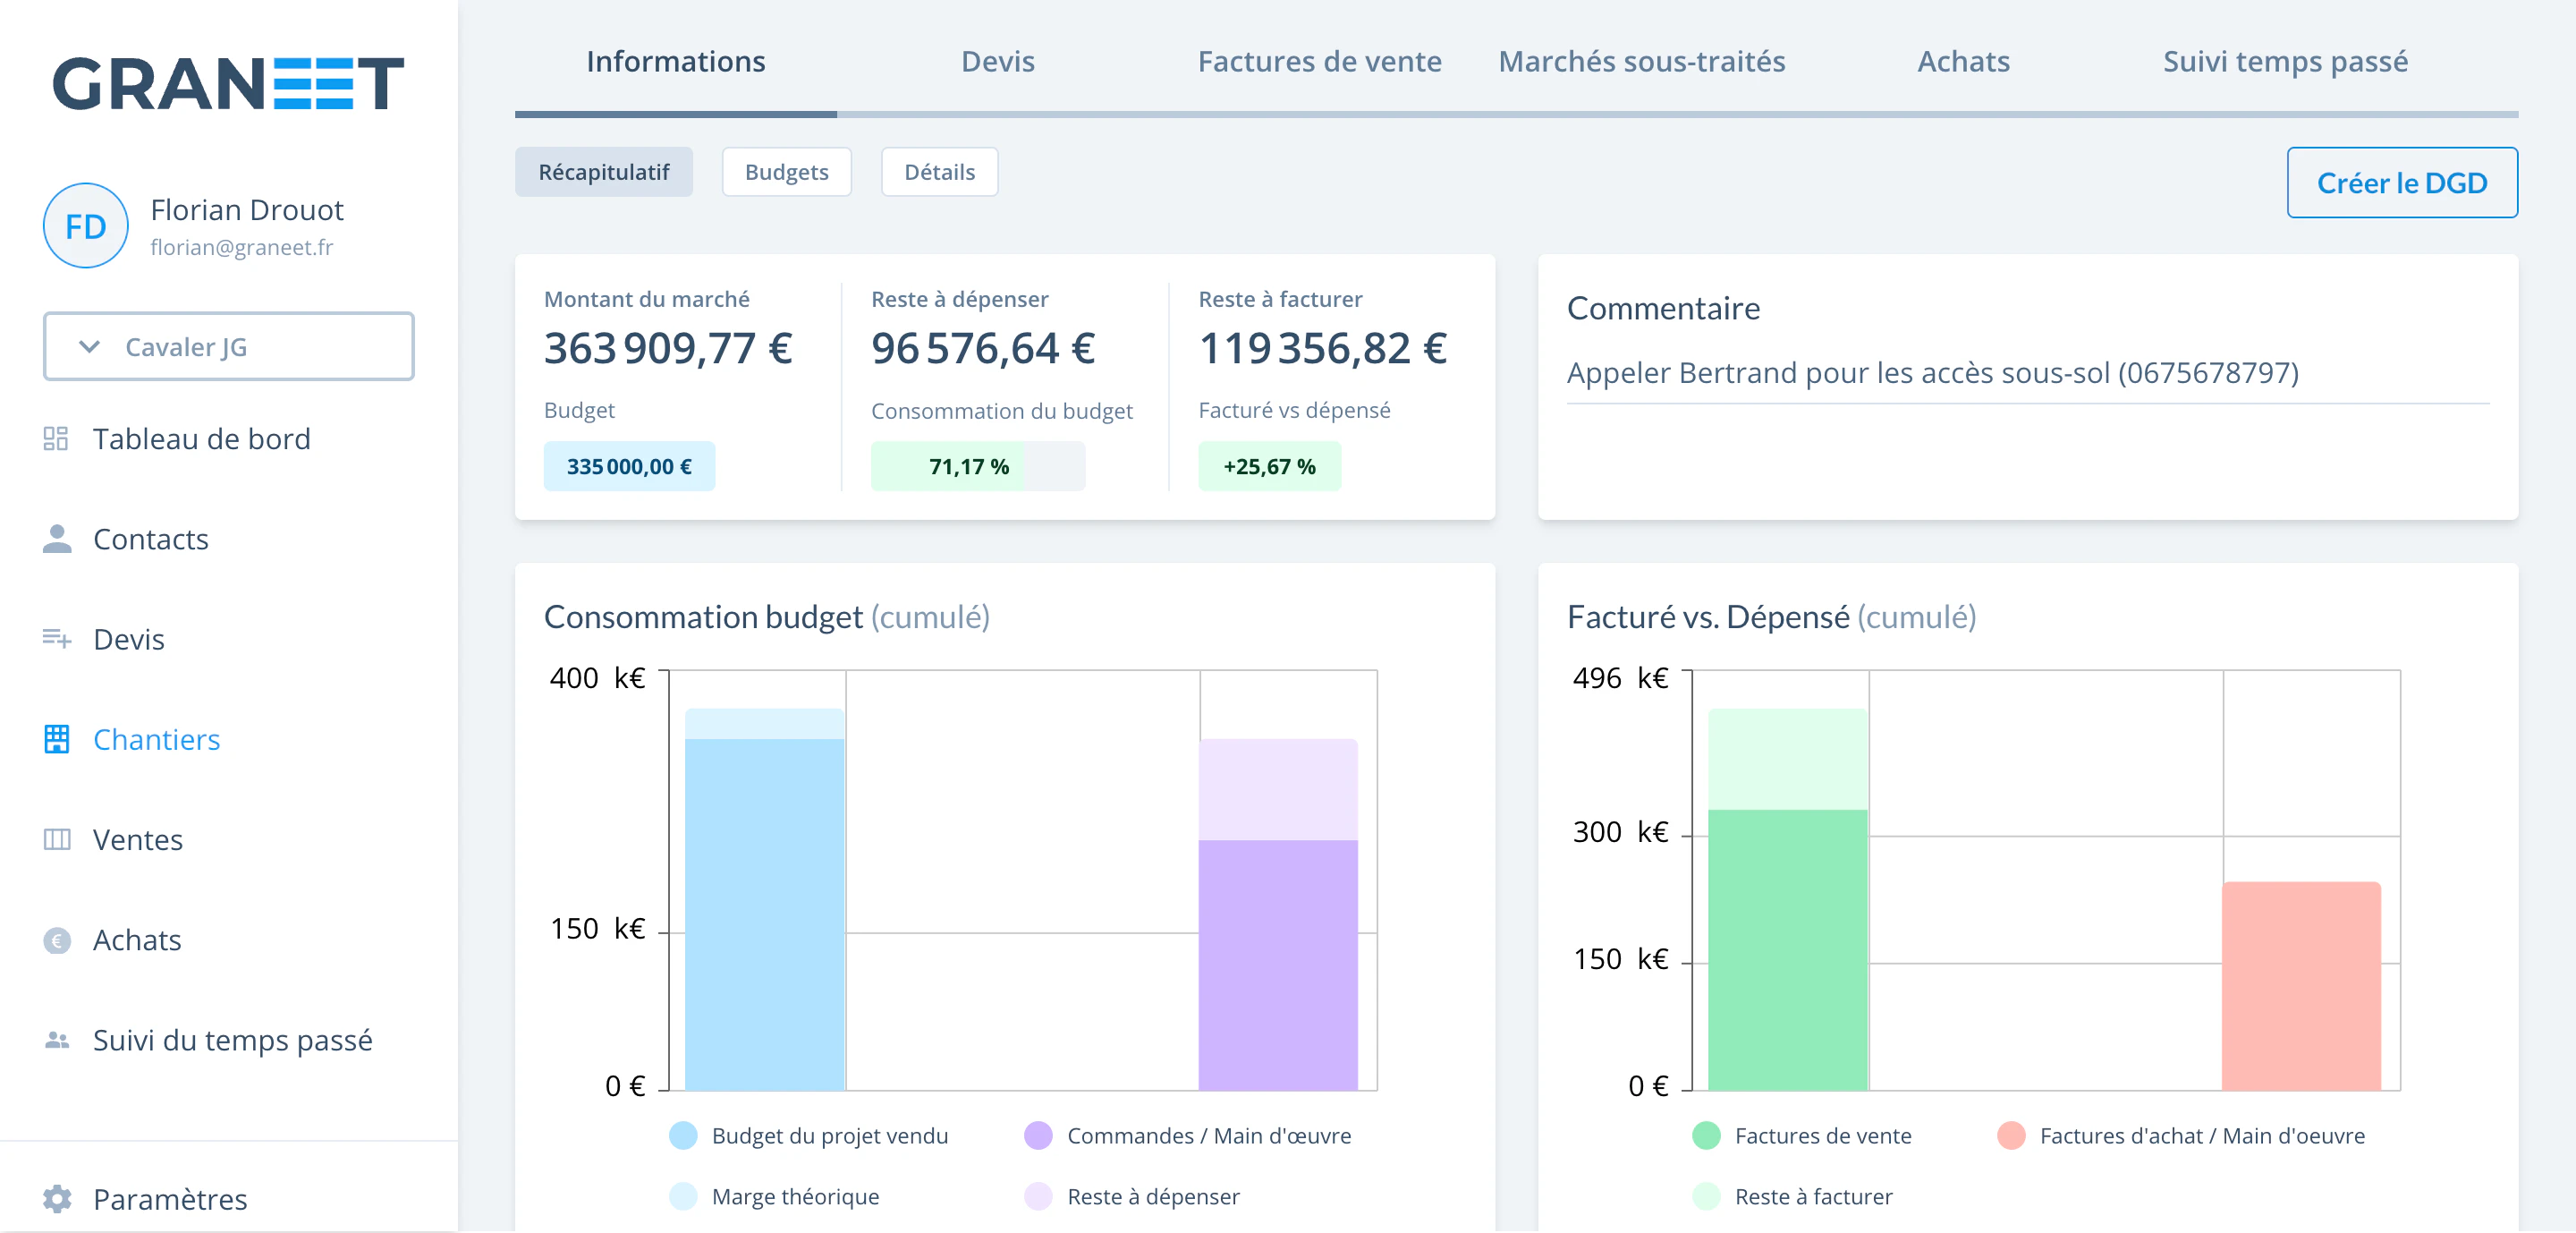Click the Commentaire text input field
Image resolution: width=2576 pixels, height=1233 pixels.
[2027, 373]
